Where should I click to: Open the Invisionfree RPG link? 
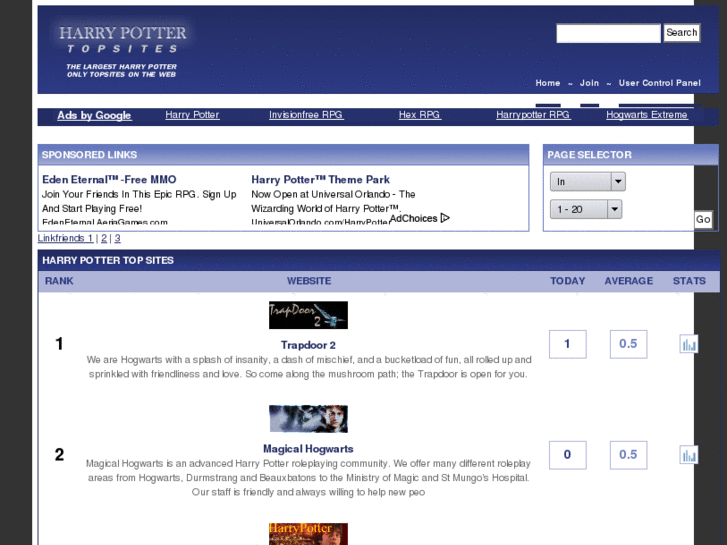306,115
